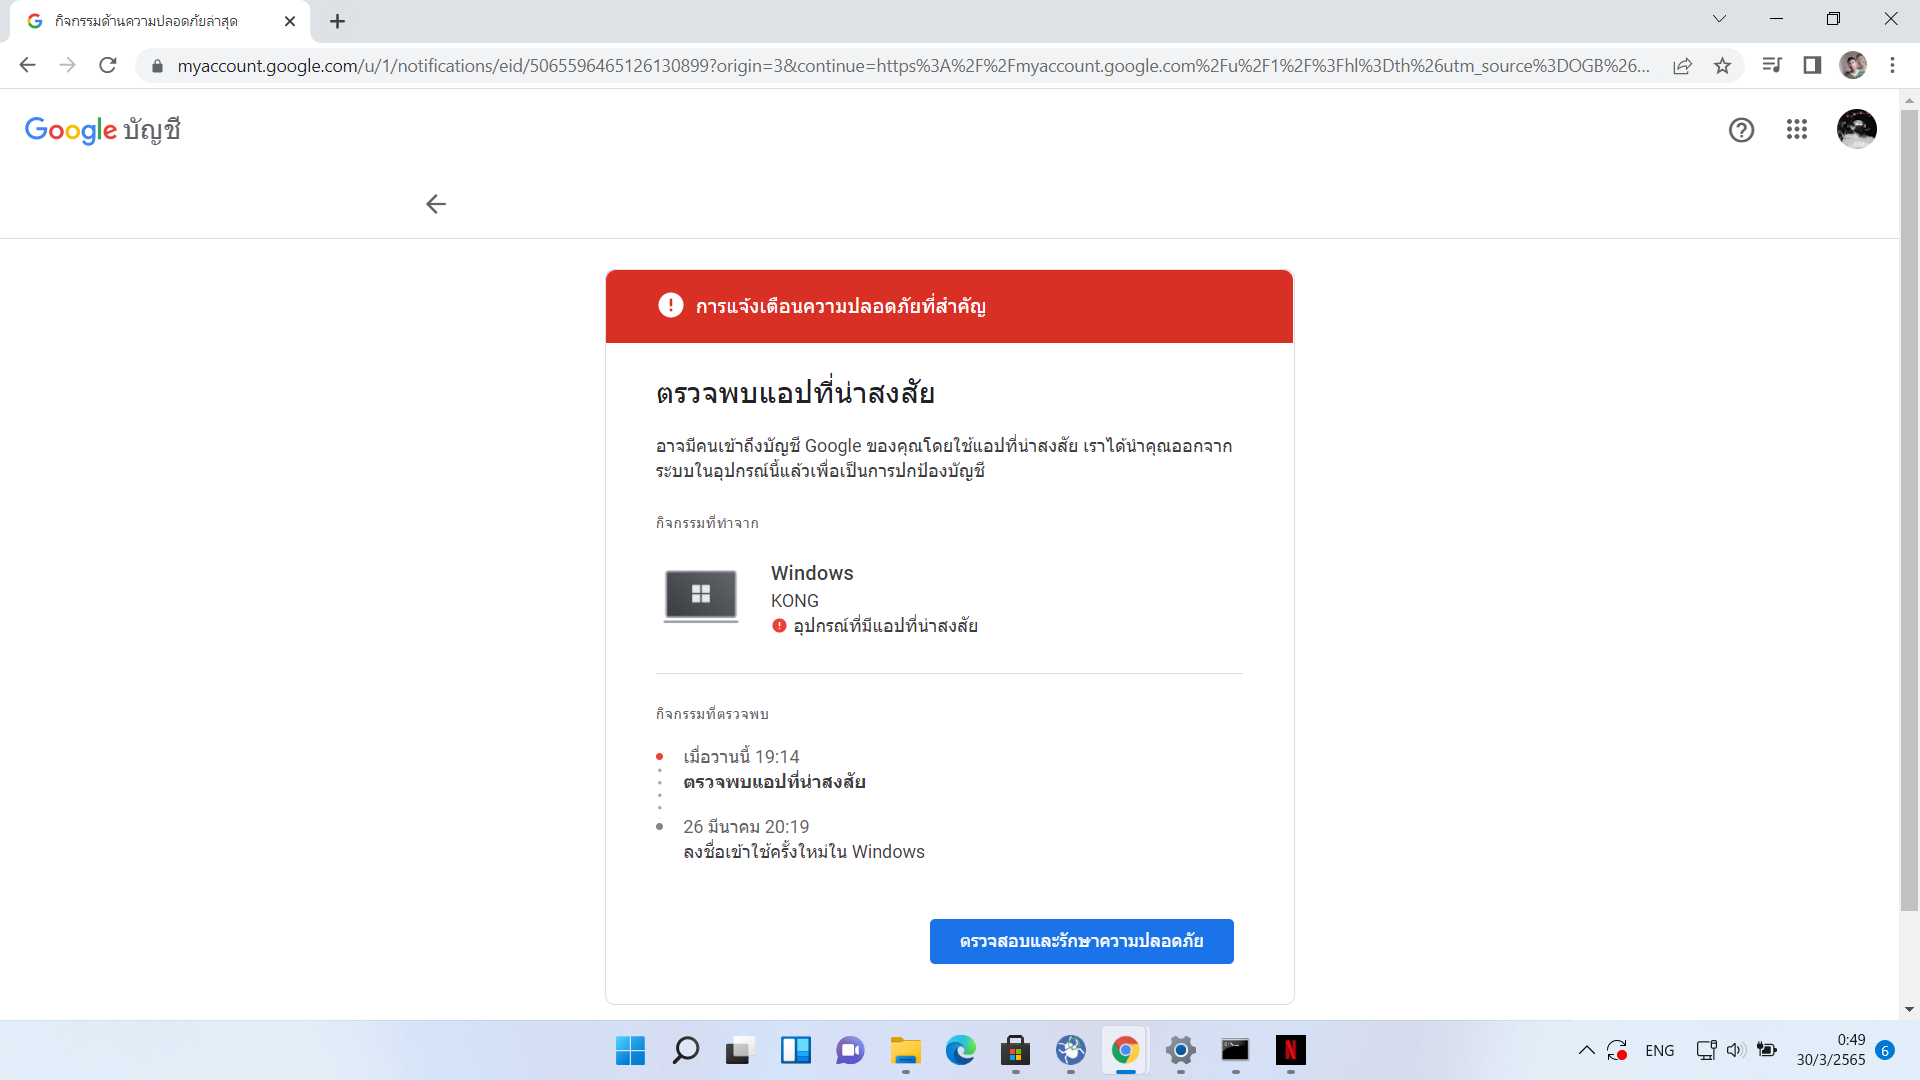Viewport: 1920px width, 1080px height.
Task: Open the clock and date in taskbar
Action: pyautogui.click(x=1830, y=1050)
